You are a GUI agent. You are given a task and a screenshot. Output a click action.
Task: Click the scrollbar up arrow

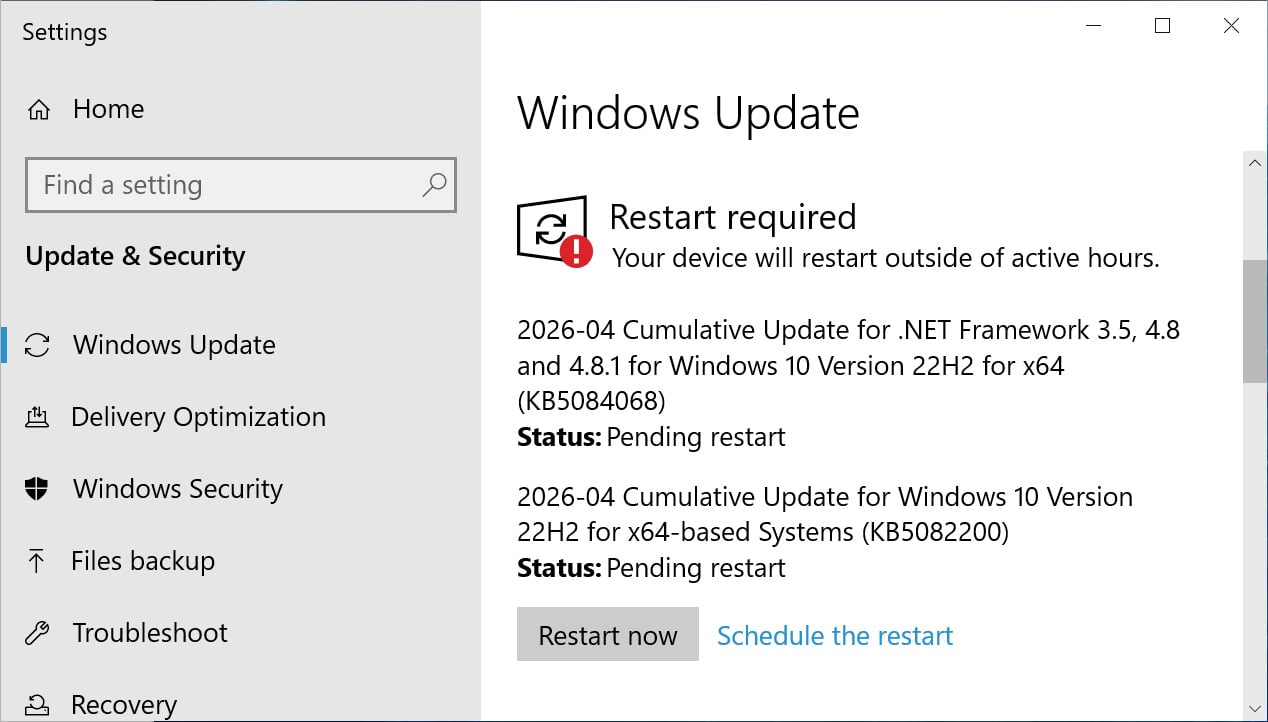click(1255, 162)
